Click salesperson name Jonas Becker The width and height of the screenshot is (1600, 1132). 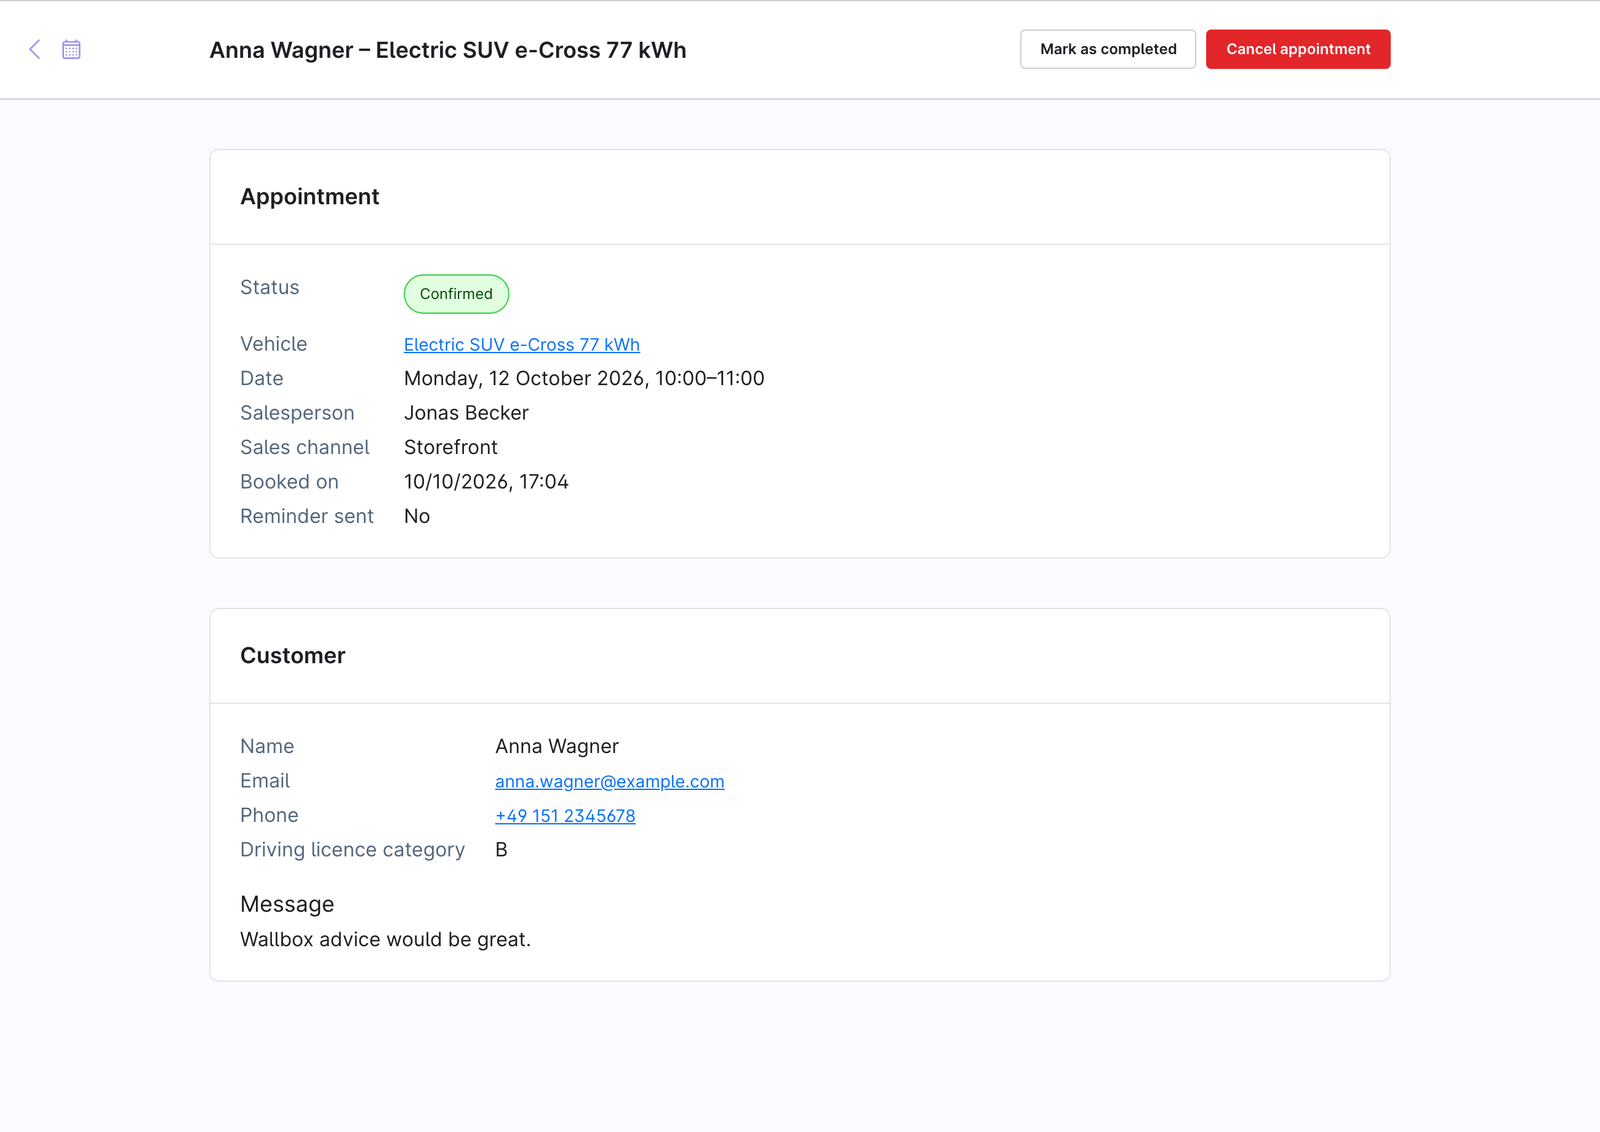coord(466,413)
